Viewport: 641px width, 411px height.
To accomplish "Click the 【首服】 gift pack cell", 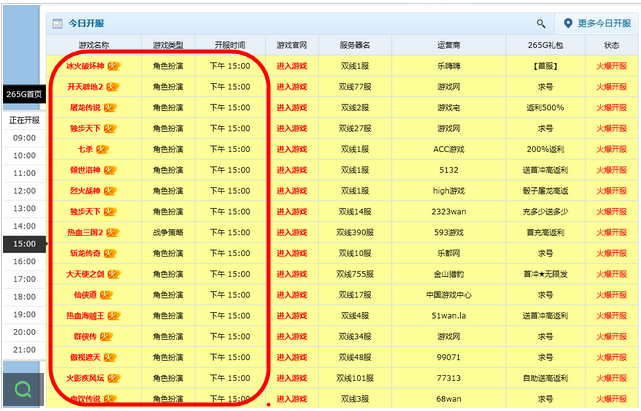I will pyautogui.click(x=545, y=66).
